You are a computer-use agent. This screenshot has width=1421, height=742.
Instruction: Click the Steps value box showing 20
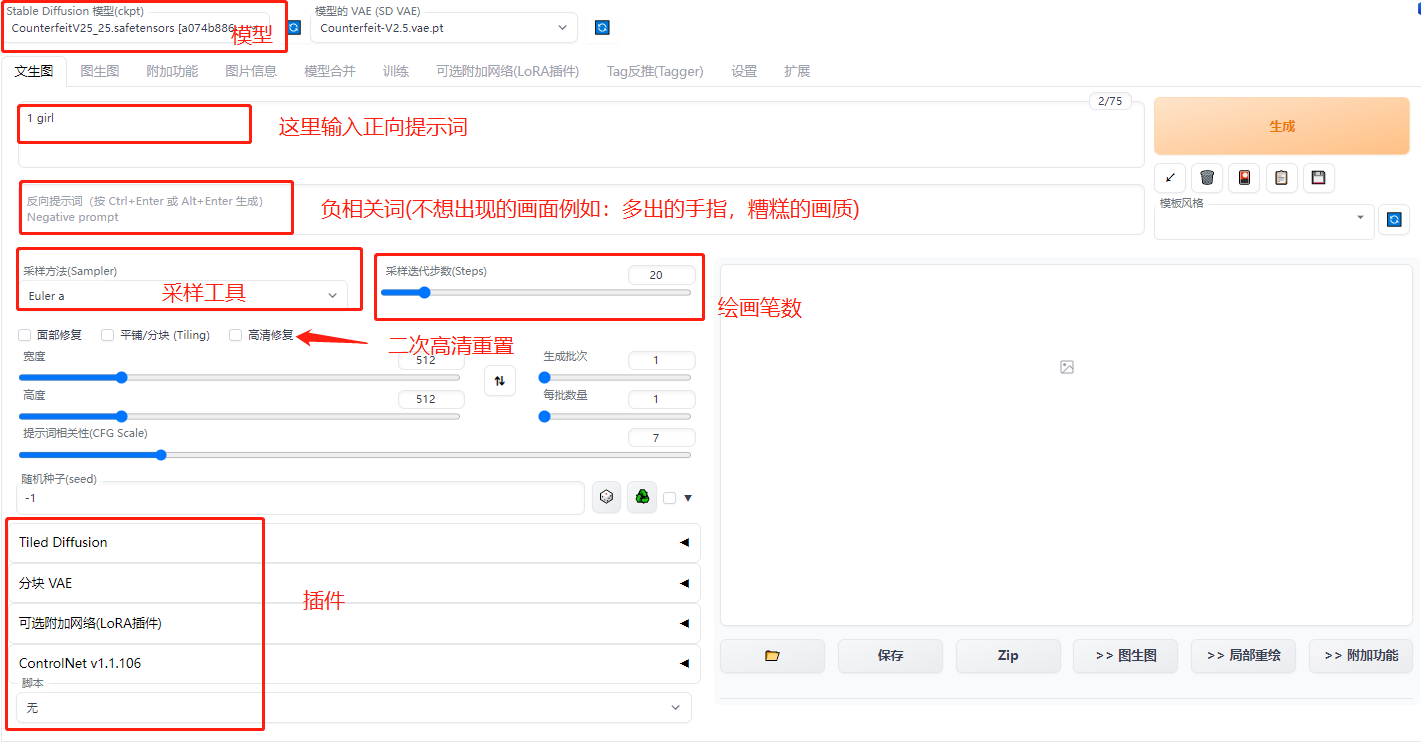coord(661,275)
